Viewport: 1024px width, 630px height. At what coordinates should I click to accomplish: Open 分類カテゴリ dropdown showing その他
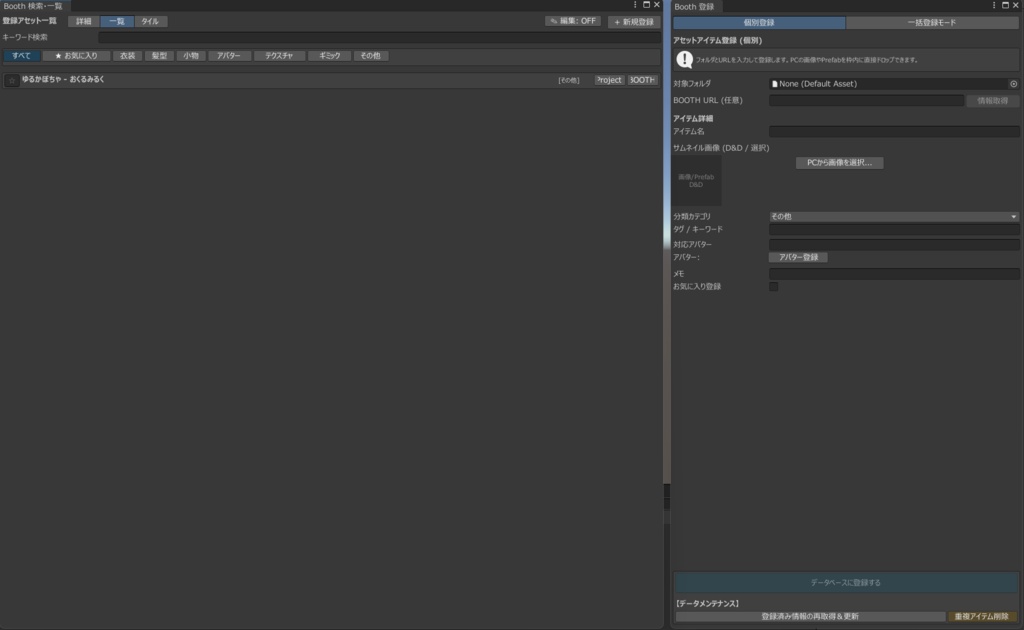(893, 216)
